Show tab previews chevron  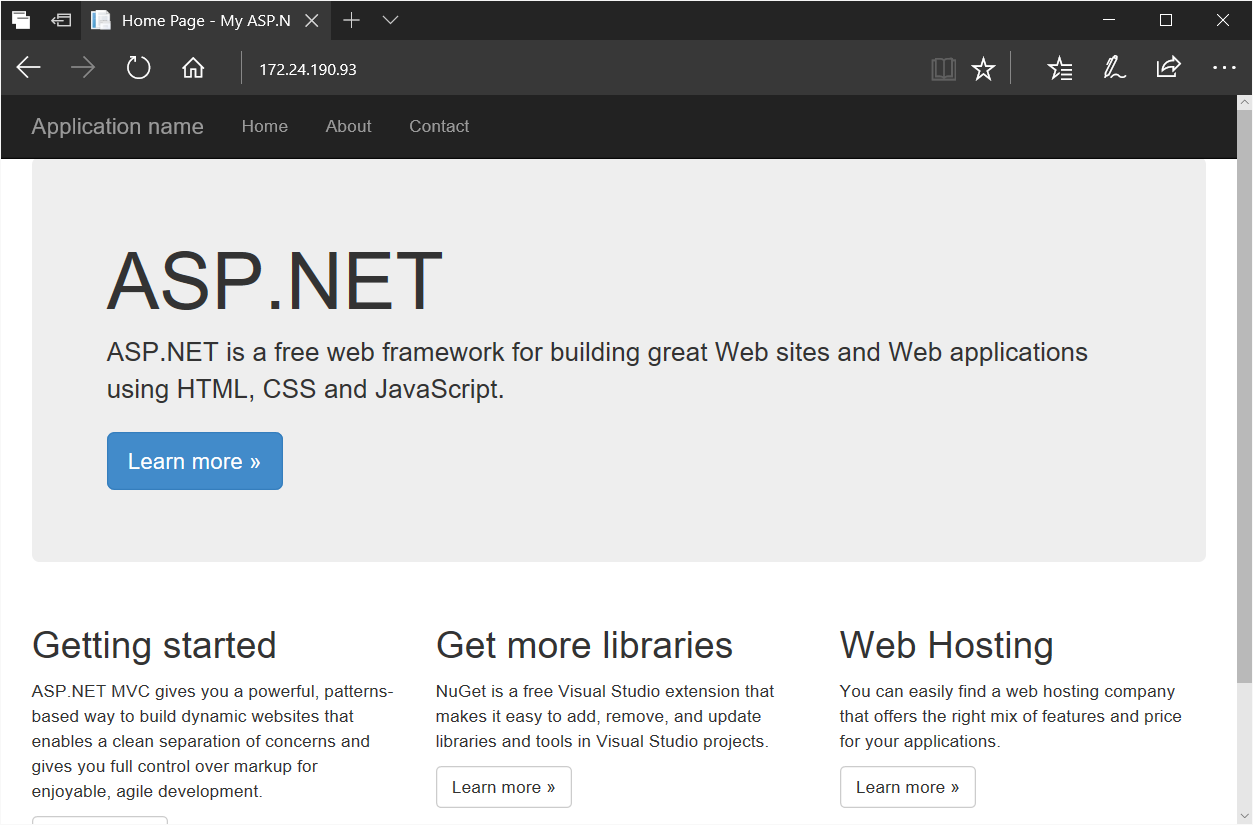391,20
